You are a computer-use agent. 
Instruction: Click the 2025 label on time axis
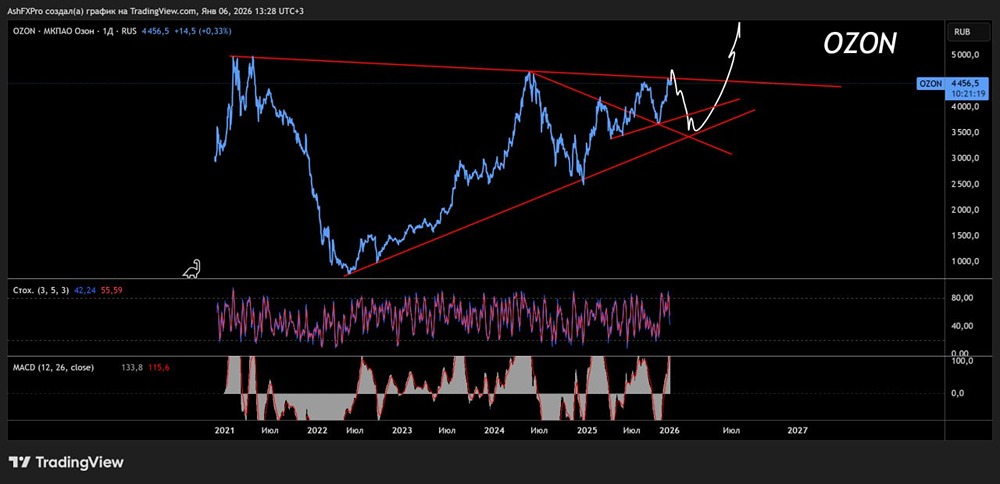click(x=586, y=430)
